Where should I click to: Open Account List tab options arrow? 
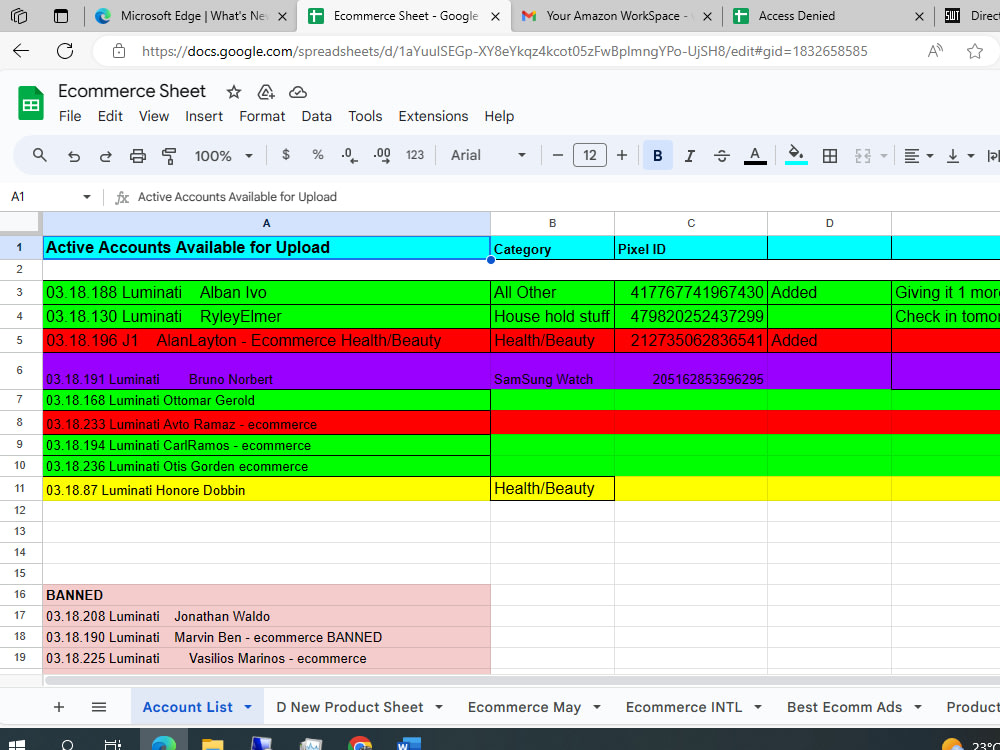tap(248, 707)
